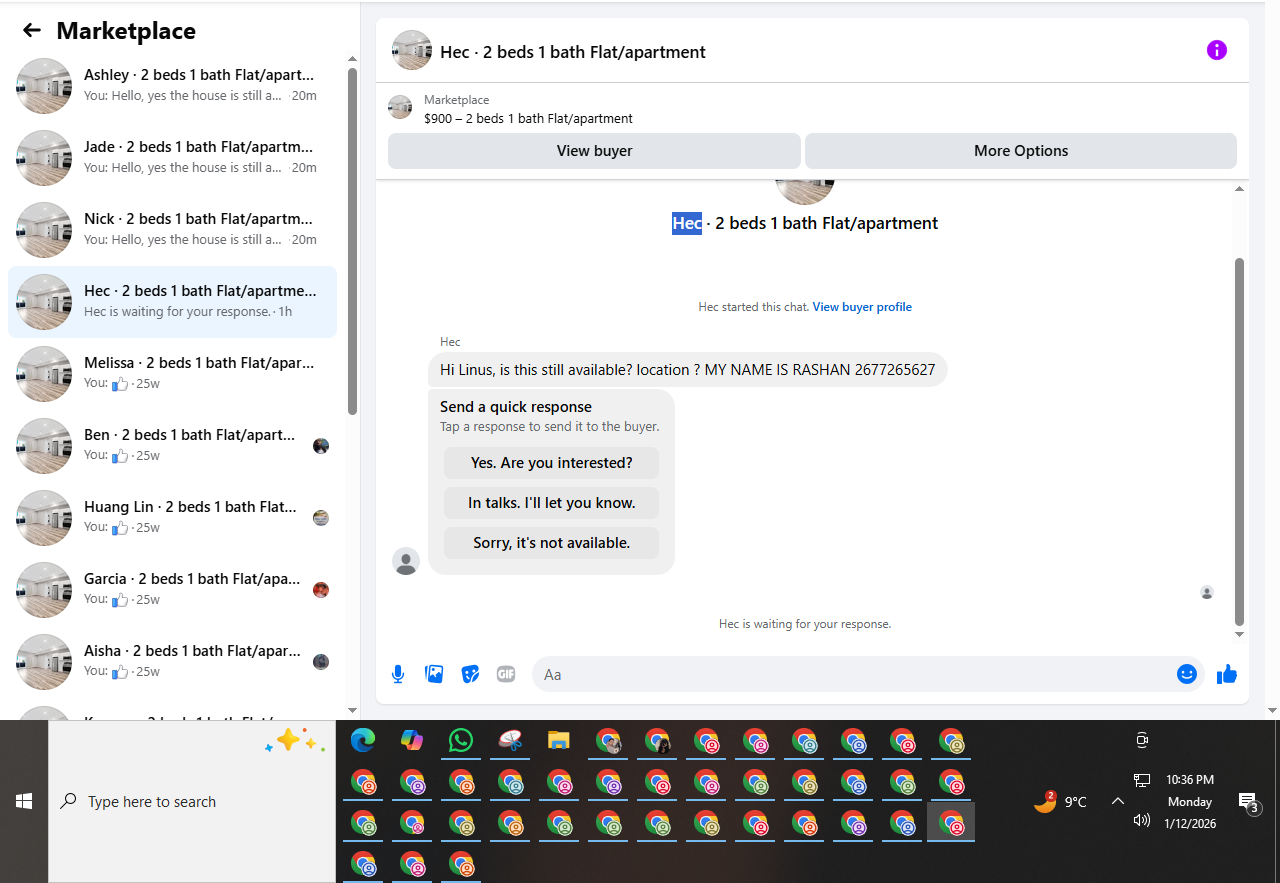Open the chat with Garcia
The height and width of the screenshot is (883, 1280).
tap(172, 589)
